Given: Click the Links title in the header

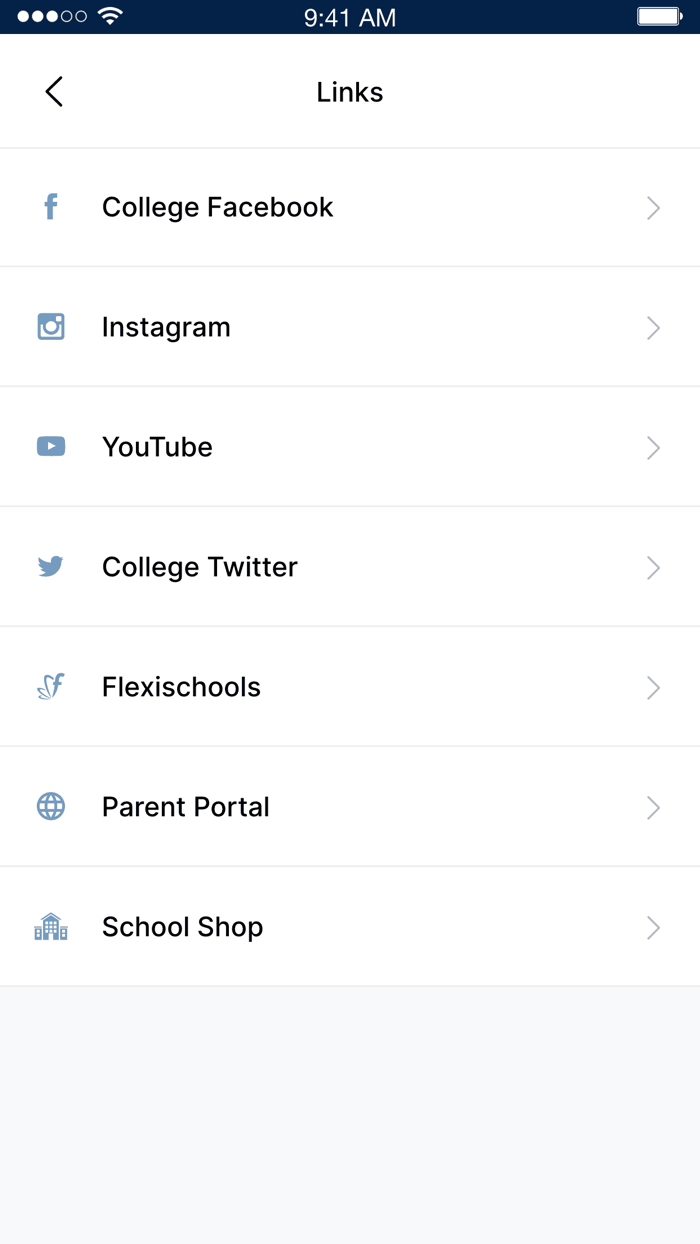Looking at the screenshot, I should pyautogui.click(x=349, y=91).
